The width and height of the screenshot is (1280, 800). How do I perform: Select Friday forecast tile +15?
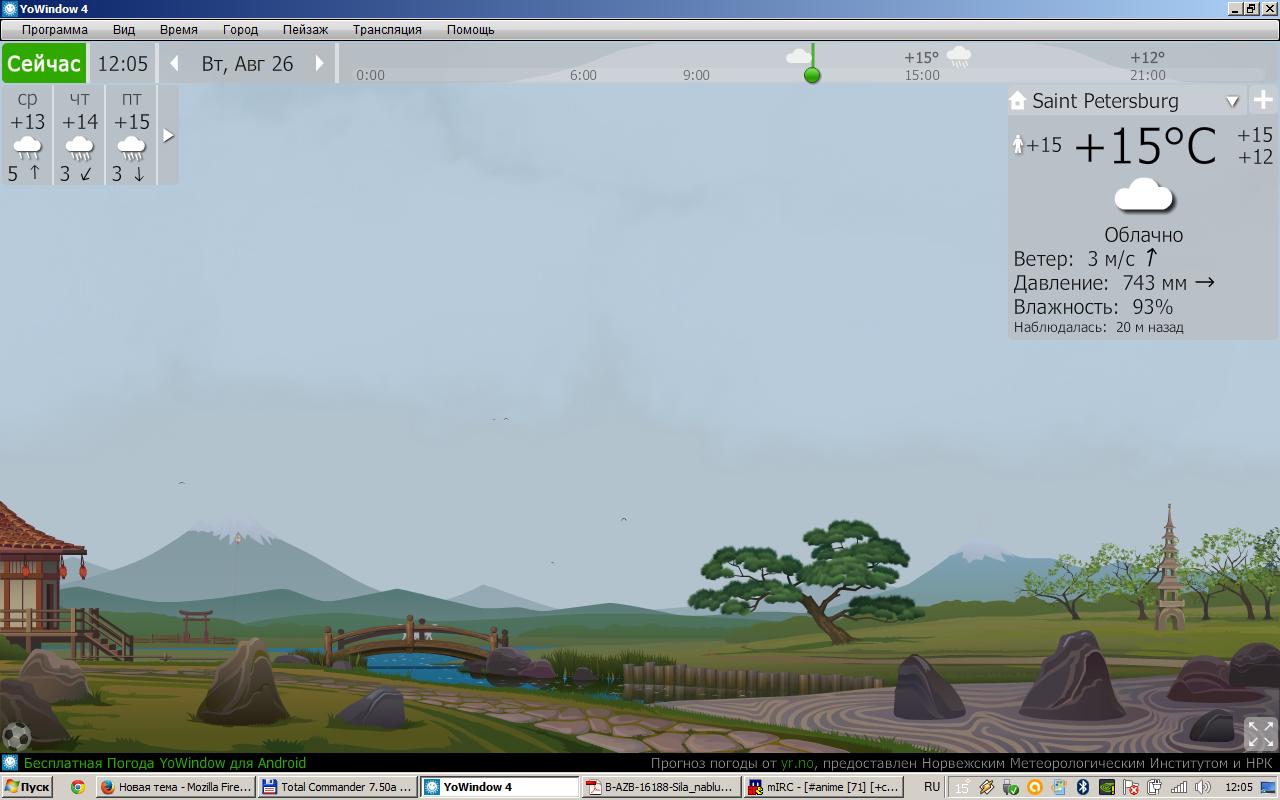(131, 135)
